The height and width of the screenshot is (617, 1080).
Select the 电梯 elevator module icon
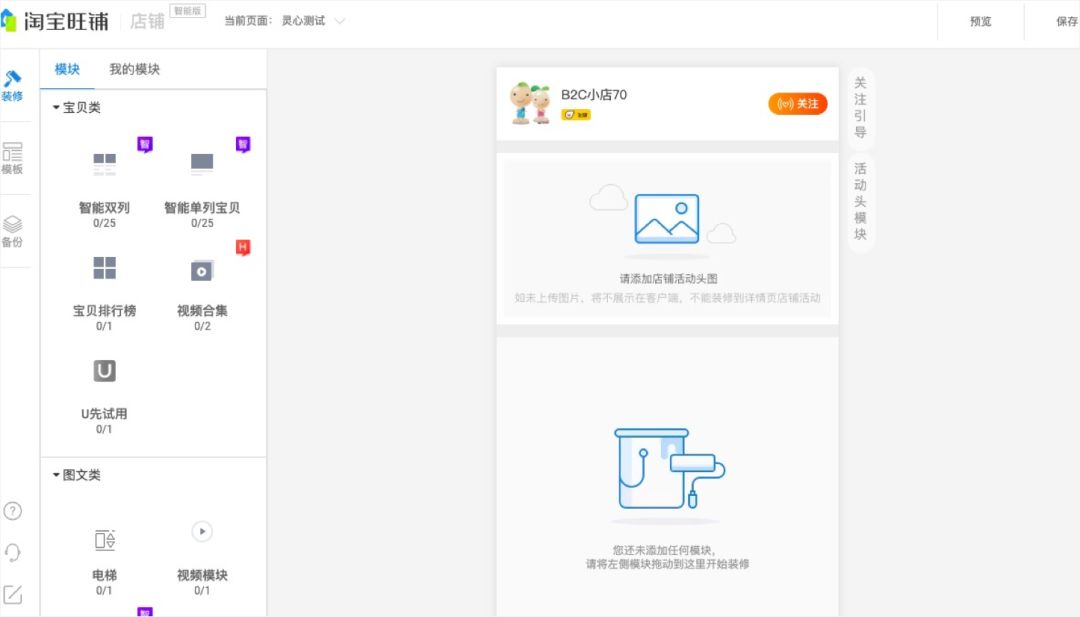[x=103, y=538]
